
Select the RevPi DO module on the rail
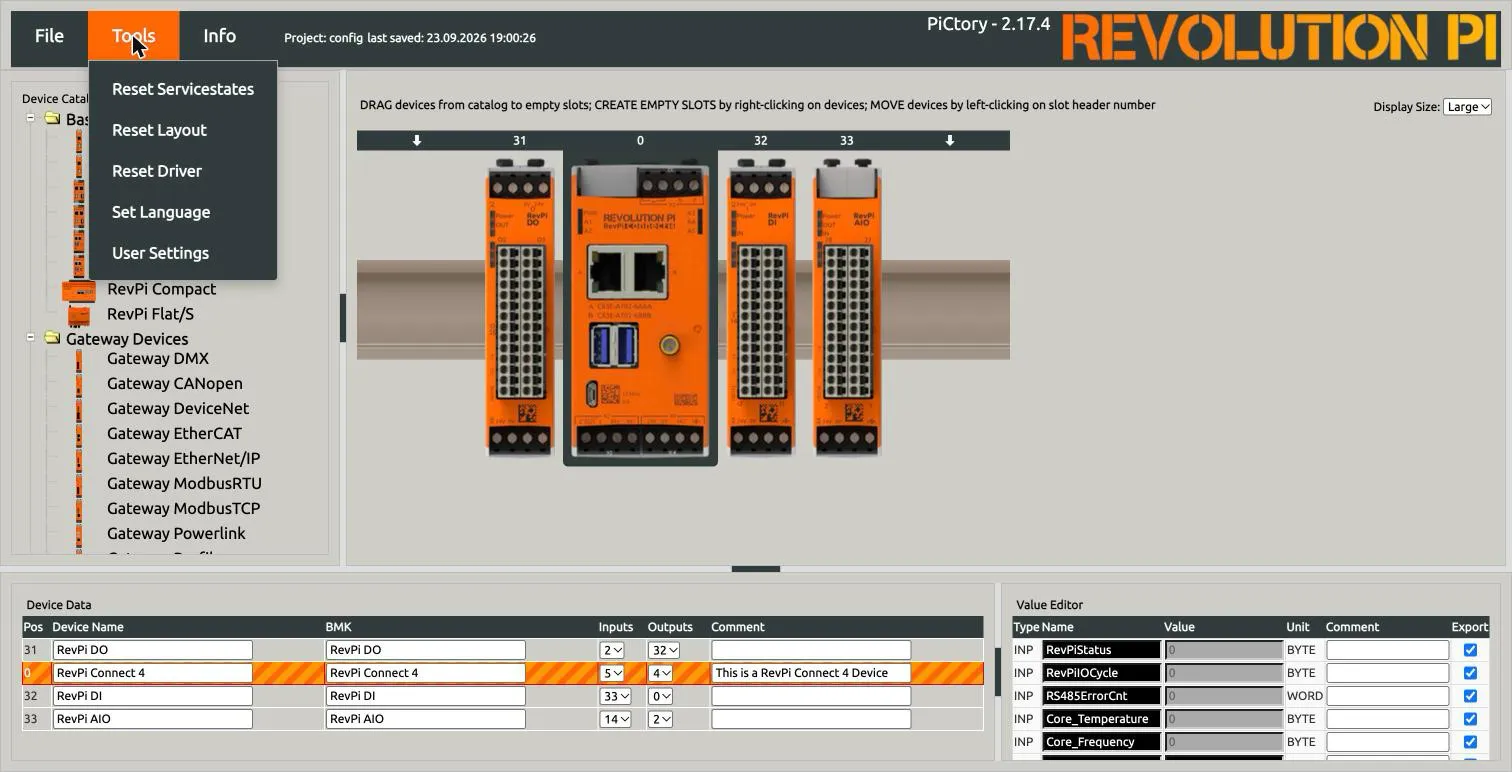click(x=520, y=307)
